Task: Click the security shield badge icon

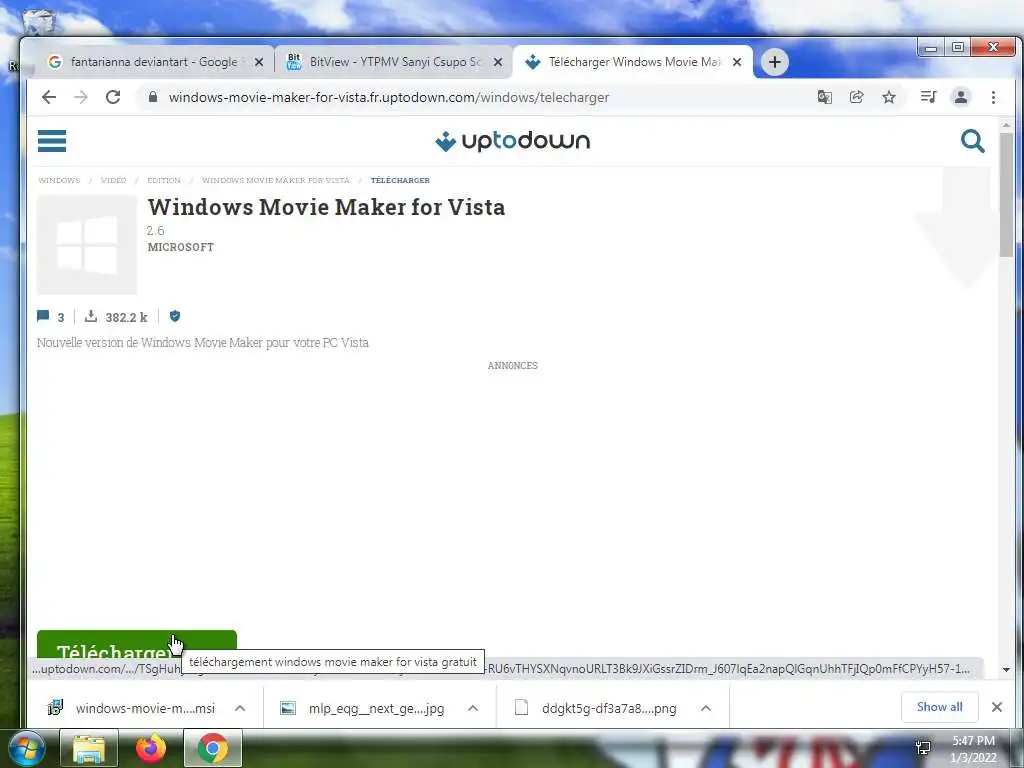Action: pos(174,316)
